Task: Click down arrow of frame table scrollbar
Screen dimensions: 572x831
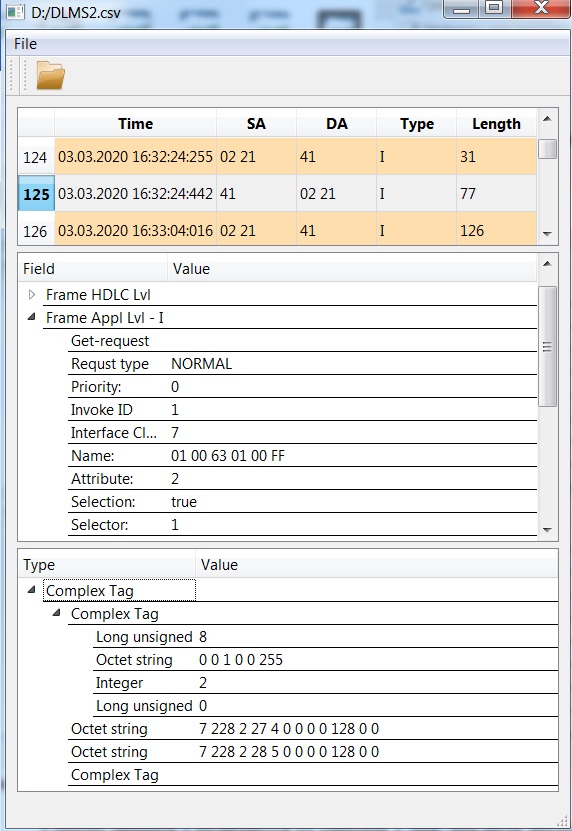Action: pyautogui.click(x=548, y=234)
